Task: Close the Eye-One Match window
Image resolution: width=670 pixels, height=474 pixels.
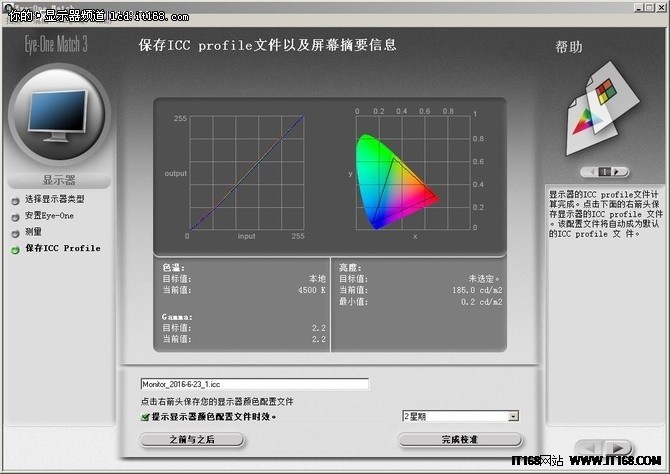Action: (661, 7)
